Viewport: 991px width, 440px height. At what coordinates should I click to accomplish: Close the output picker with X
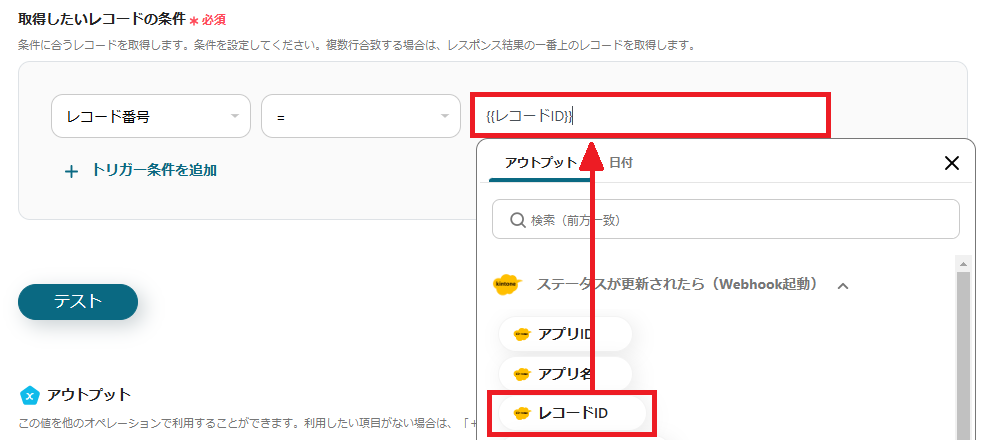(x=951, y=163)
